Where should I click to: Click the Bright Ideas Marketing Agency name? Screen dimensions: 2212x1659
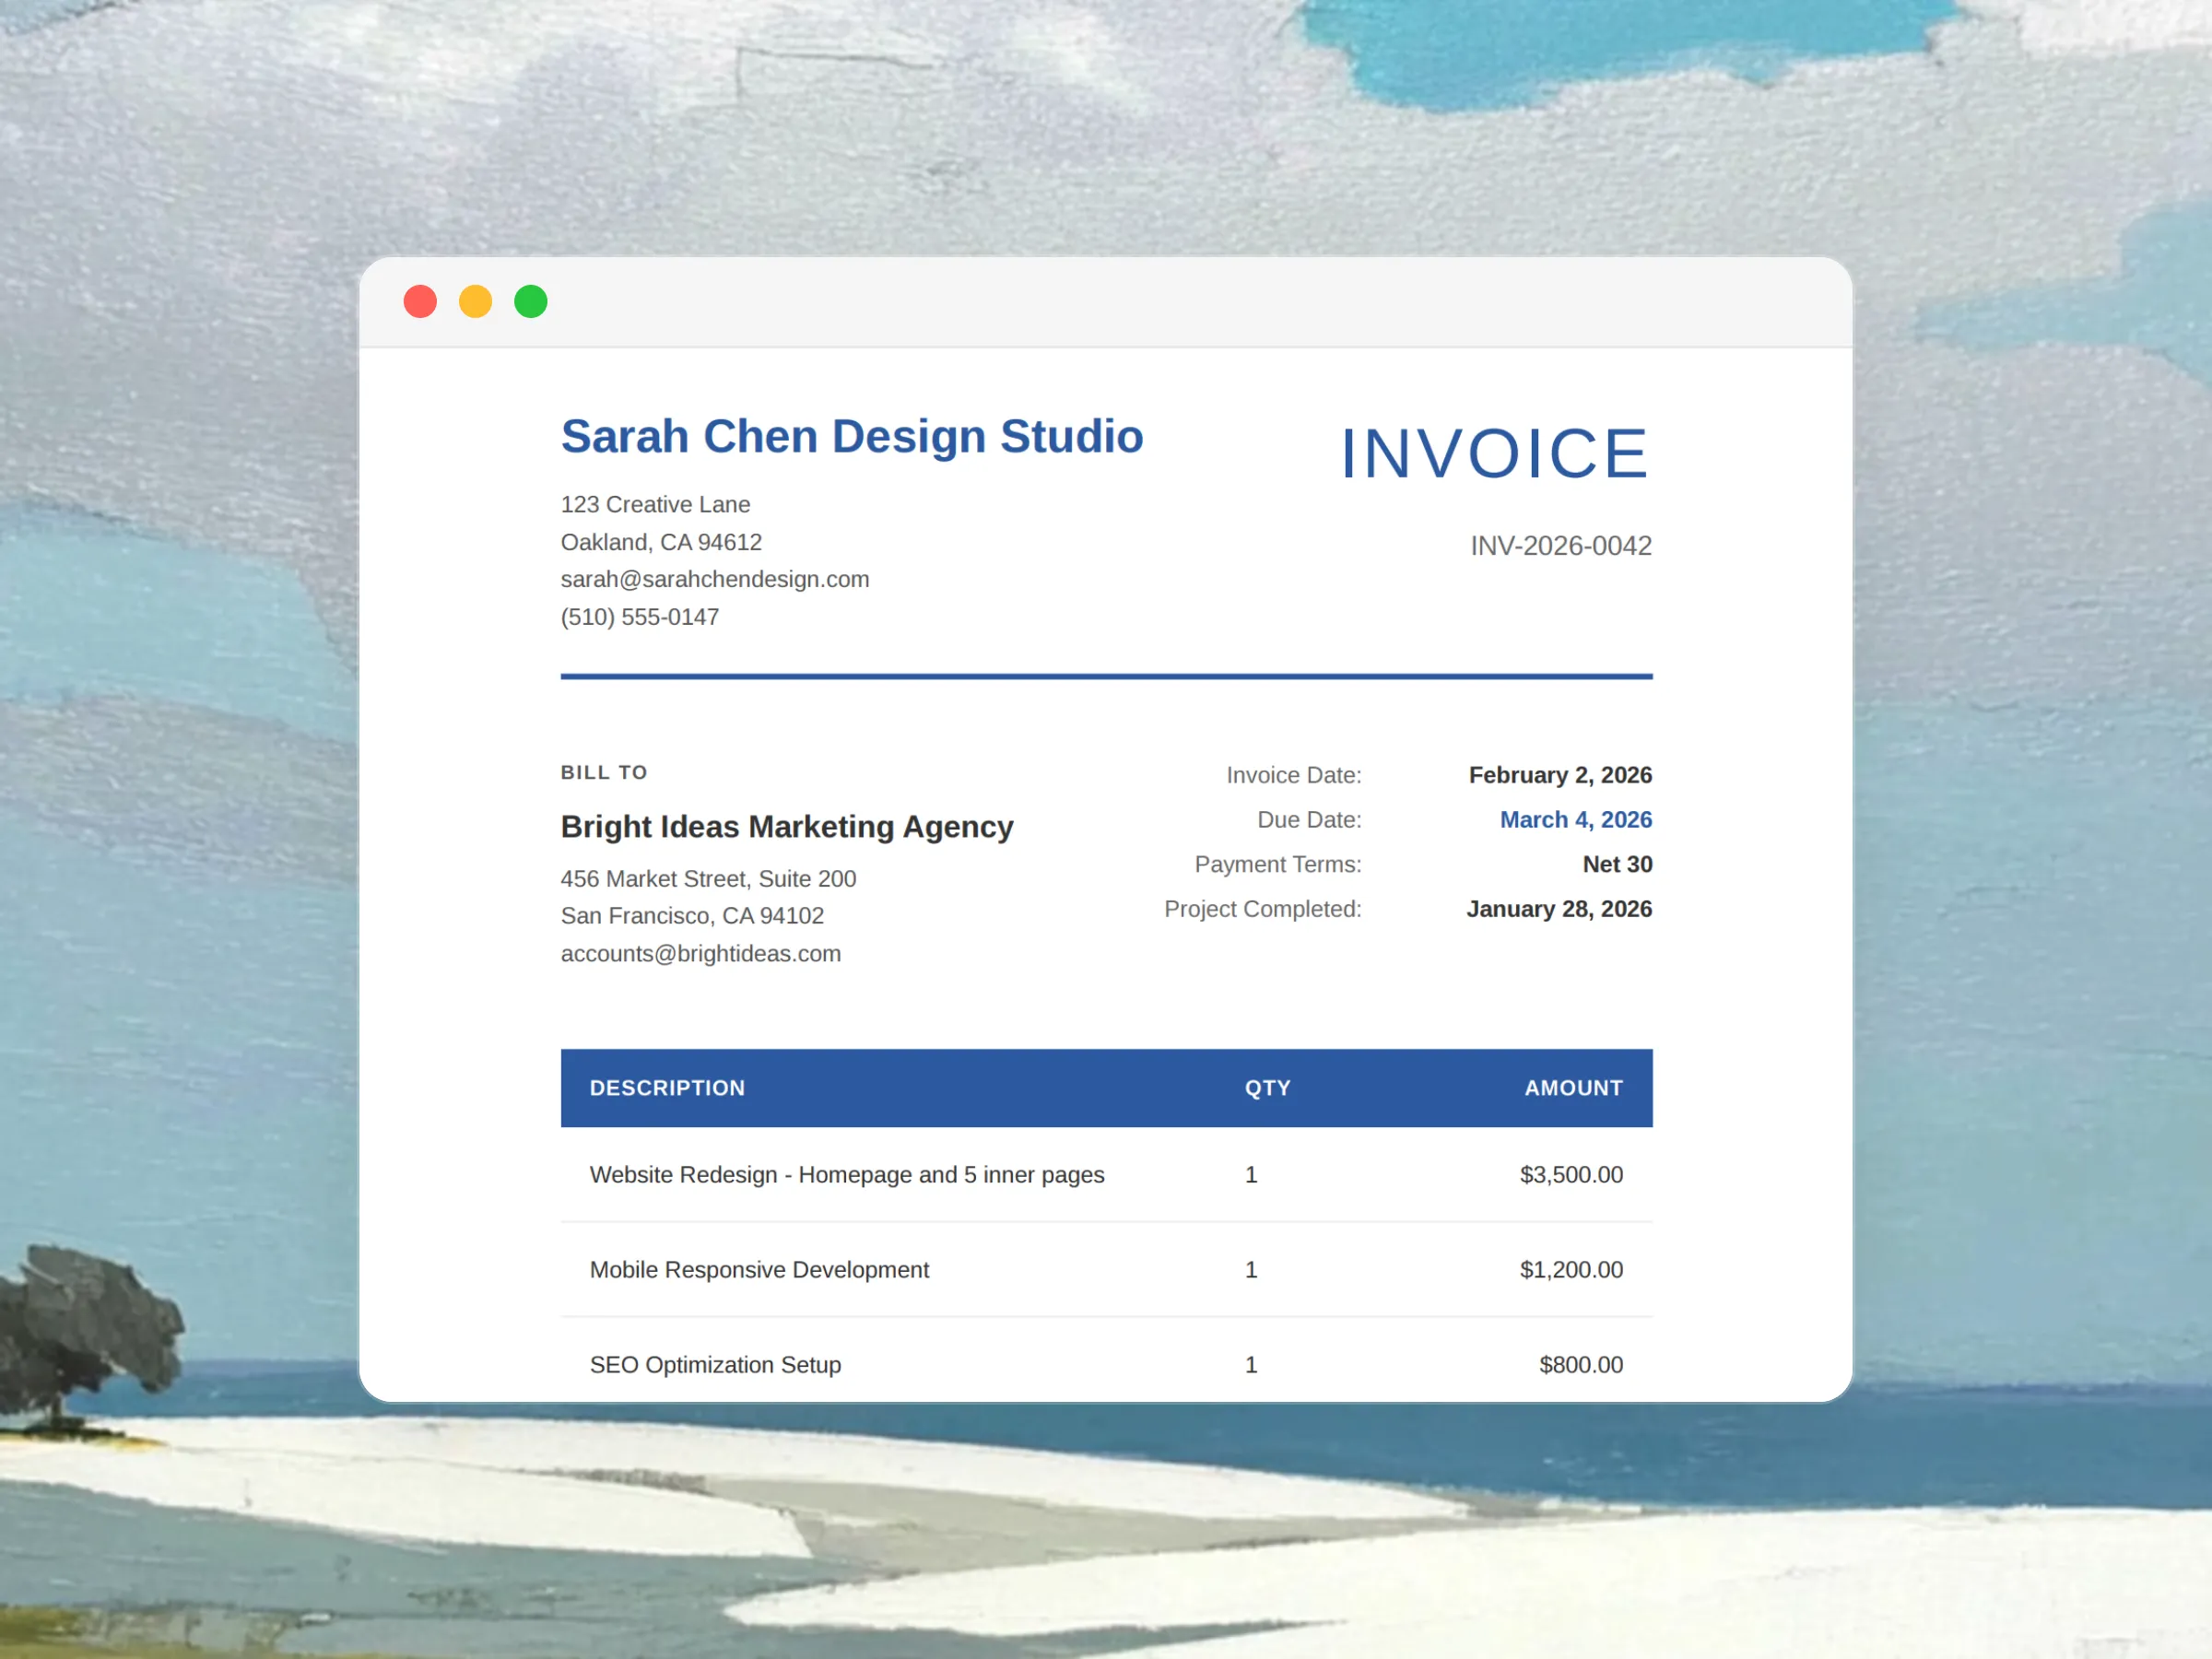pos(786,826)
